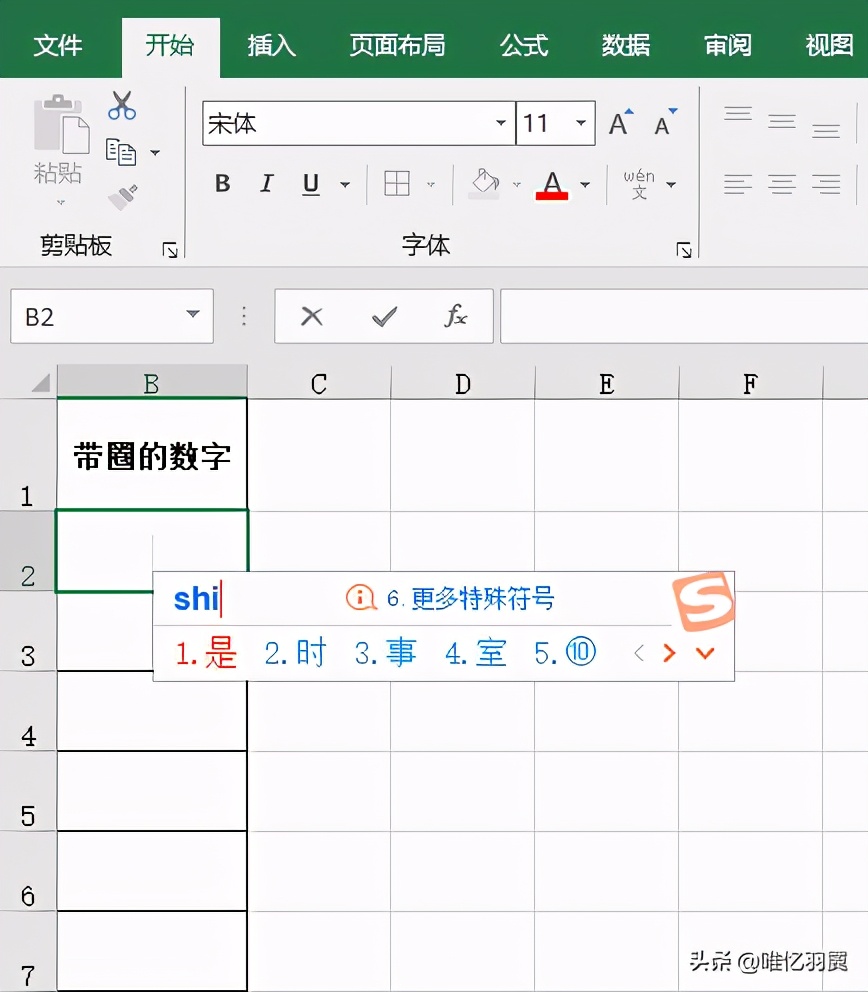
Task: Click the cell 带圈的数字
Action: click(x=152, y=456)
